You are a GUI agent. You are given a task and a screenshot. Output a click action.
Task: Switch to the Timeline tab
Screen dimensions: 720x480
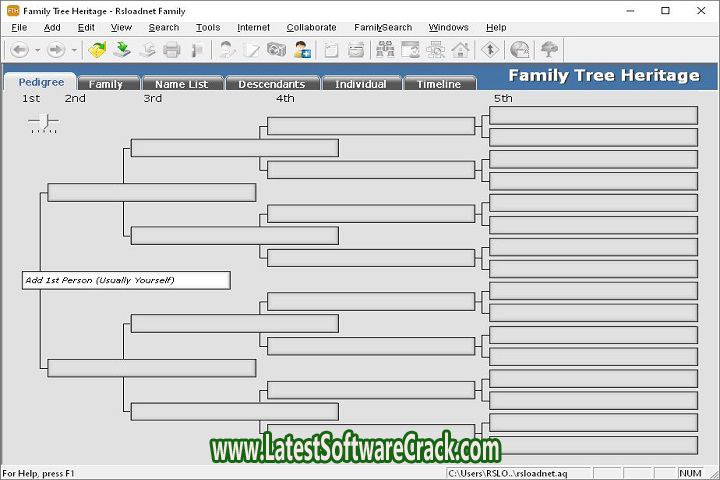439,84
